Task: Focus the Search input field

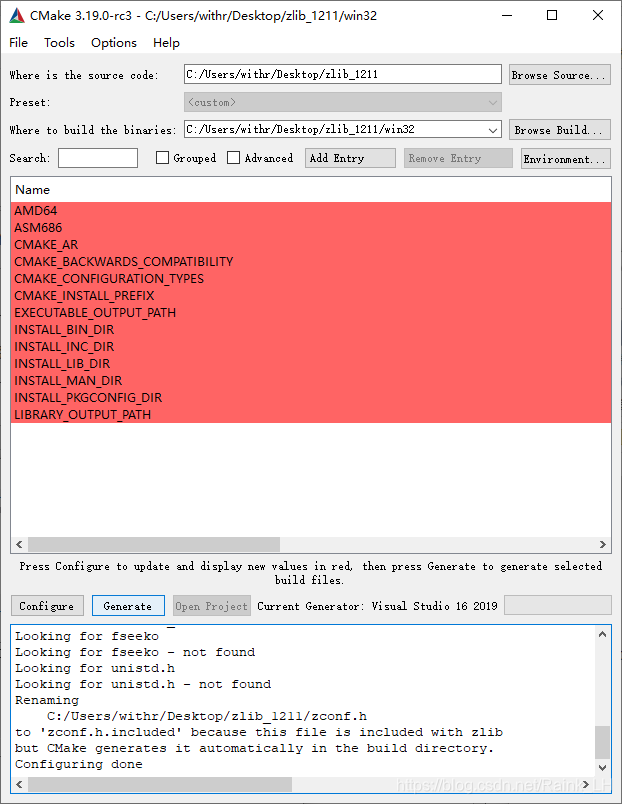Action: coord(98,158)
